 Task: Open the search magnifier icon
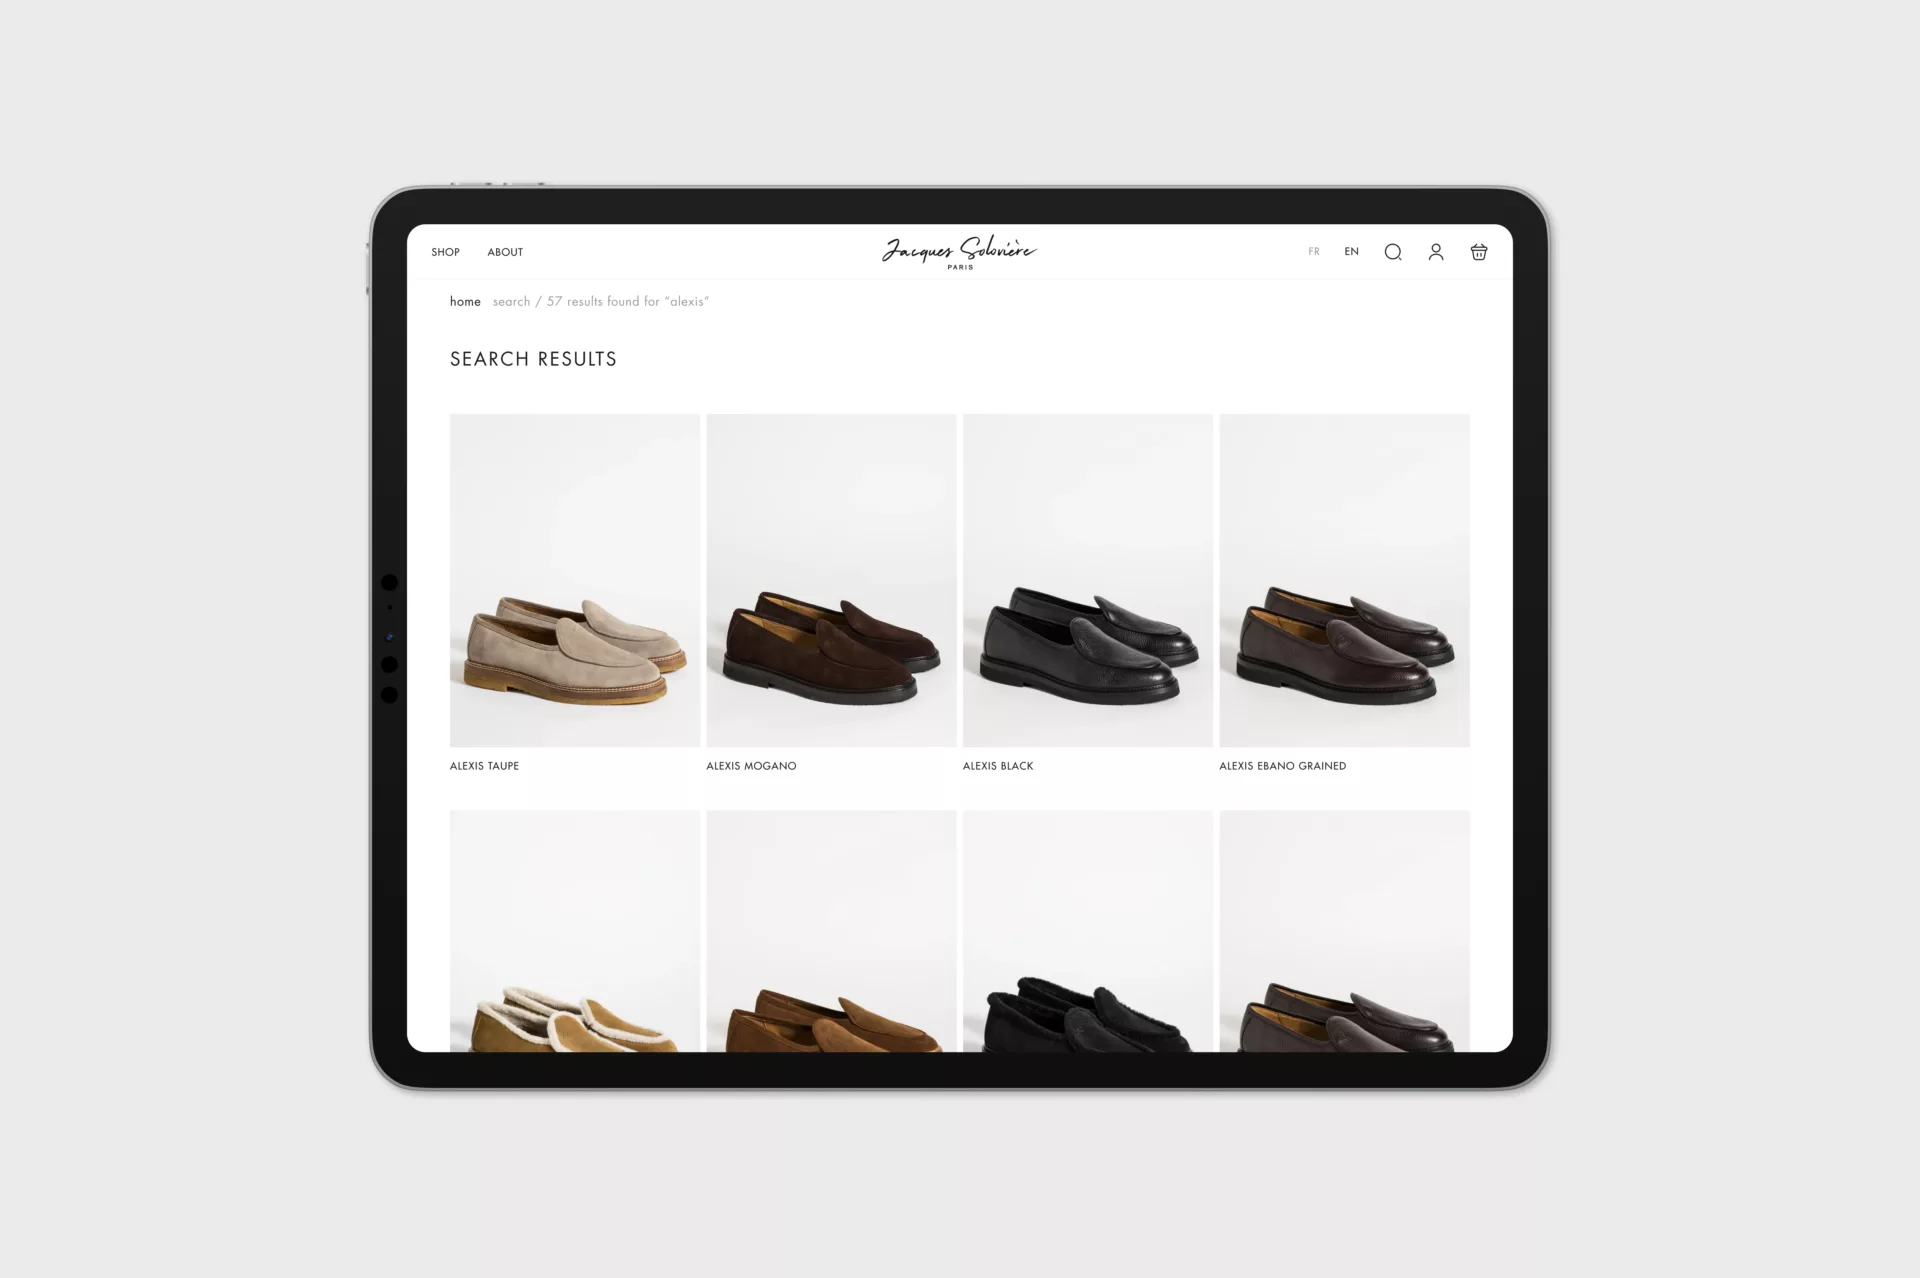tap(1392, 252)
